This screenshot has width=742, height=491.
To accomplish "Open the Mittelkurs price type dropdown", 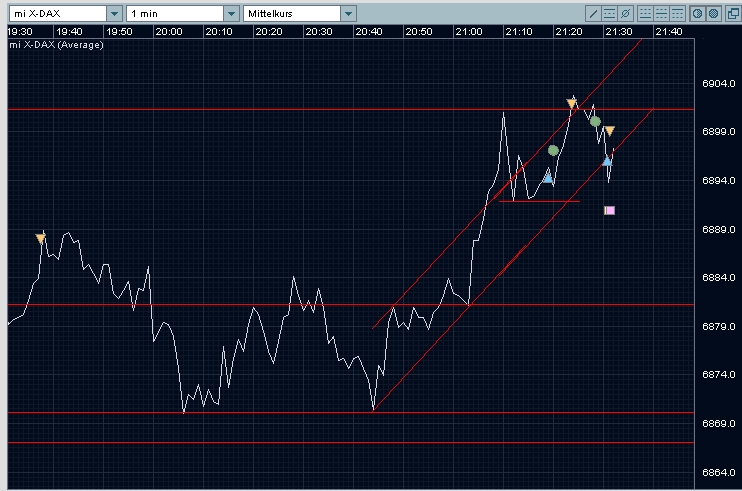I will click(348, 14).
